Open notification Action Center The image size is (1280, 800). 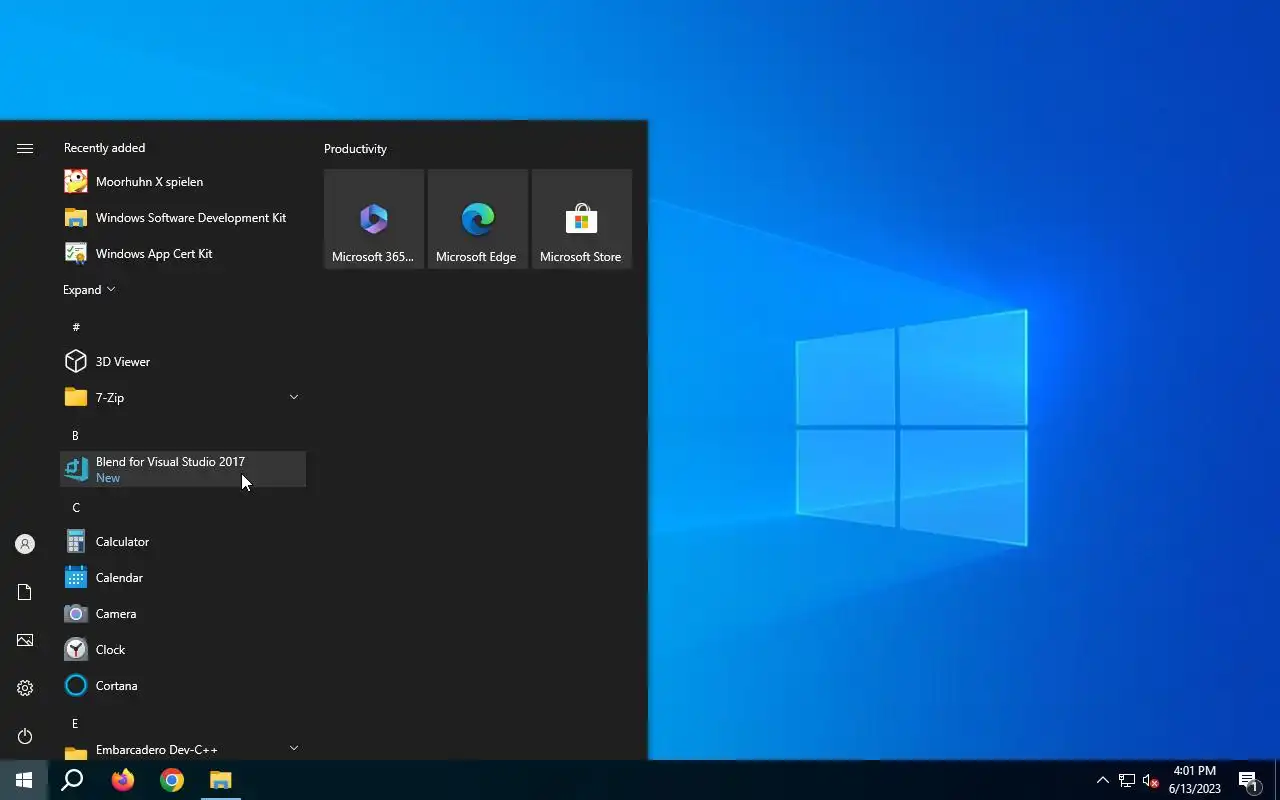tap(1249, 780)
